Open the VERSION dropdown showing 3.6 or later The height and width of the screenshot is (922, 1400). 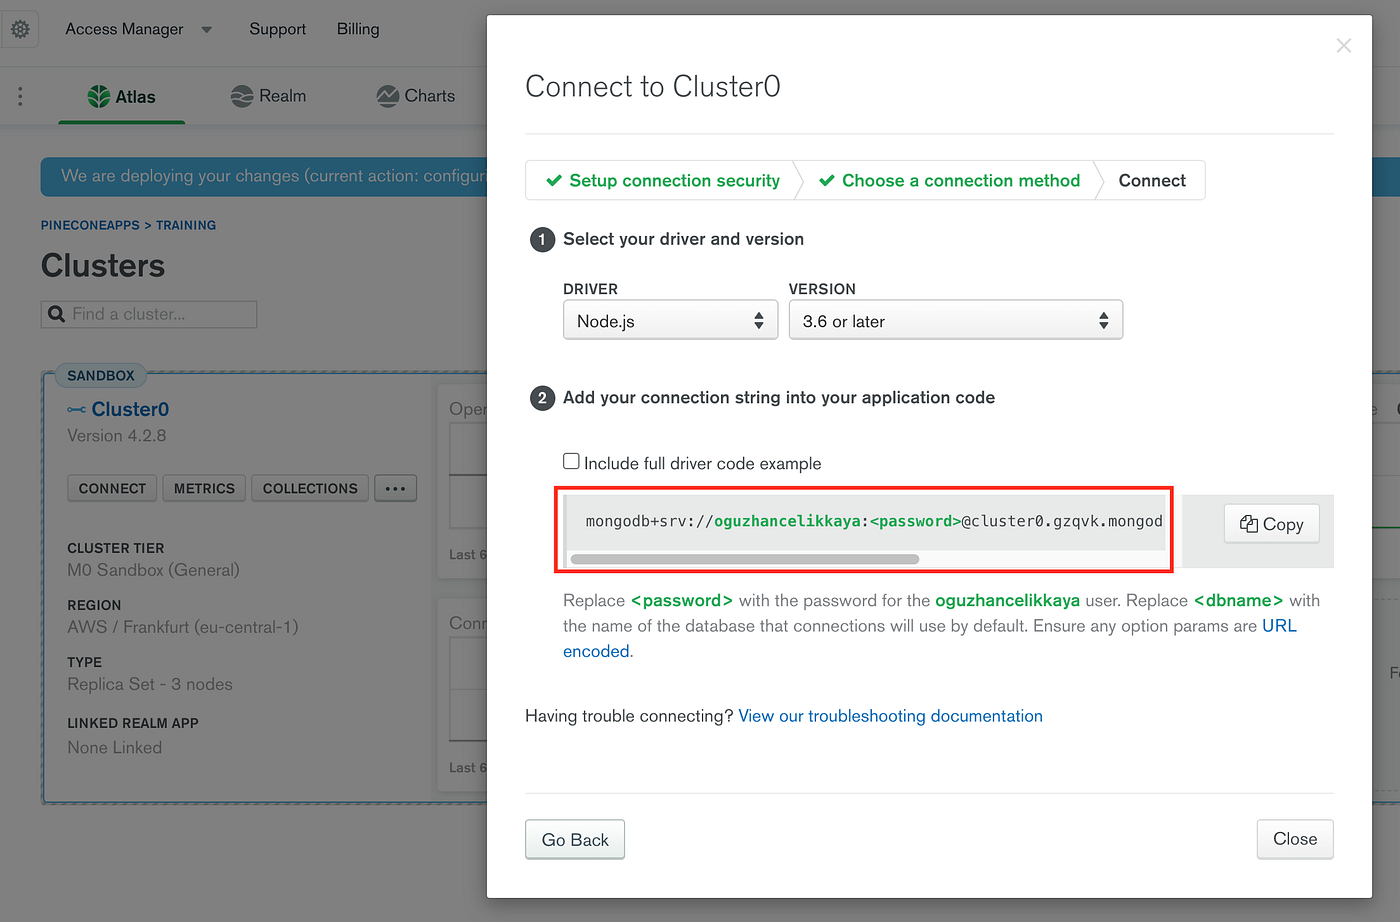point(955,319)
